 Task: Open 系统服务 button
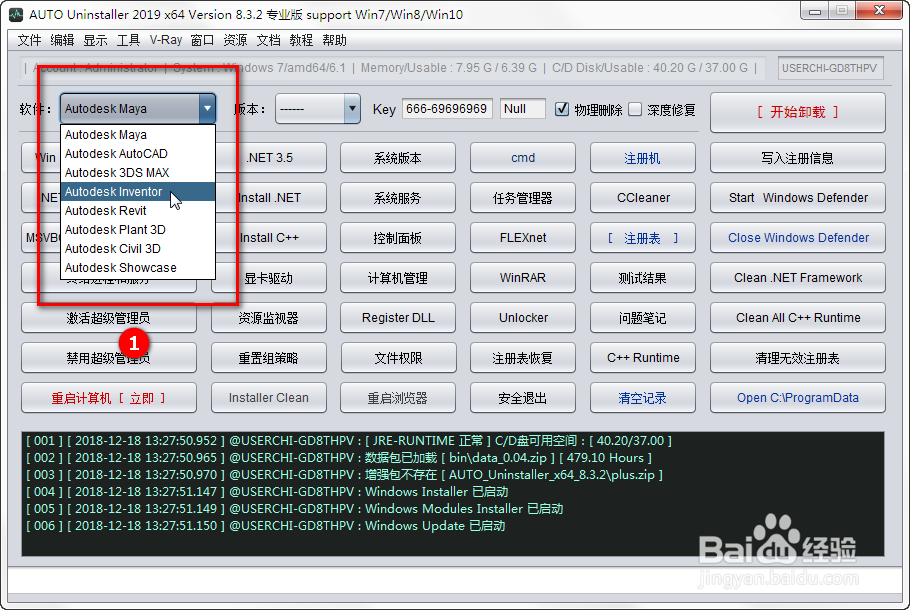pyautogui.click(x=398, y=198)
